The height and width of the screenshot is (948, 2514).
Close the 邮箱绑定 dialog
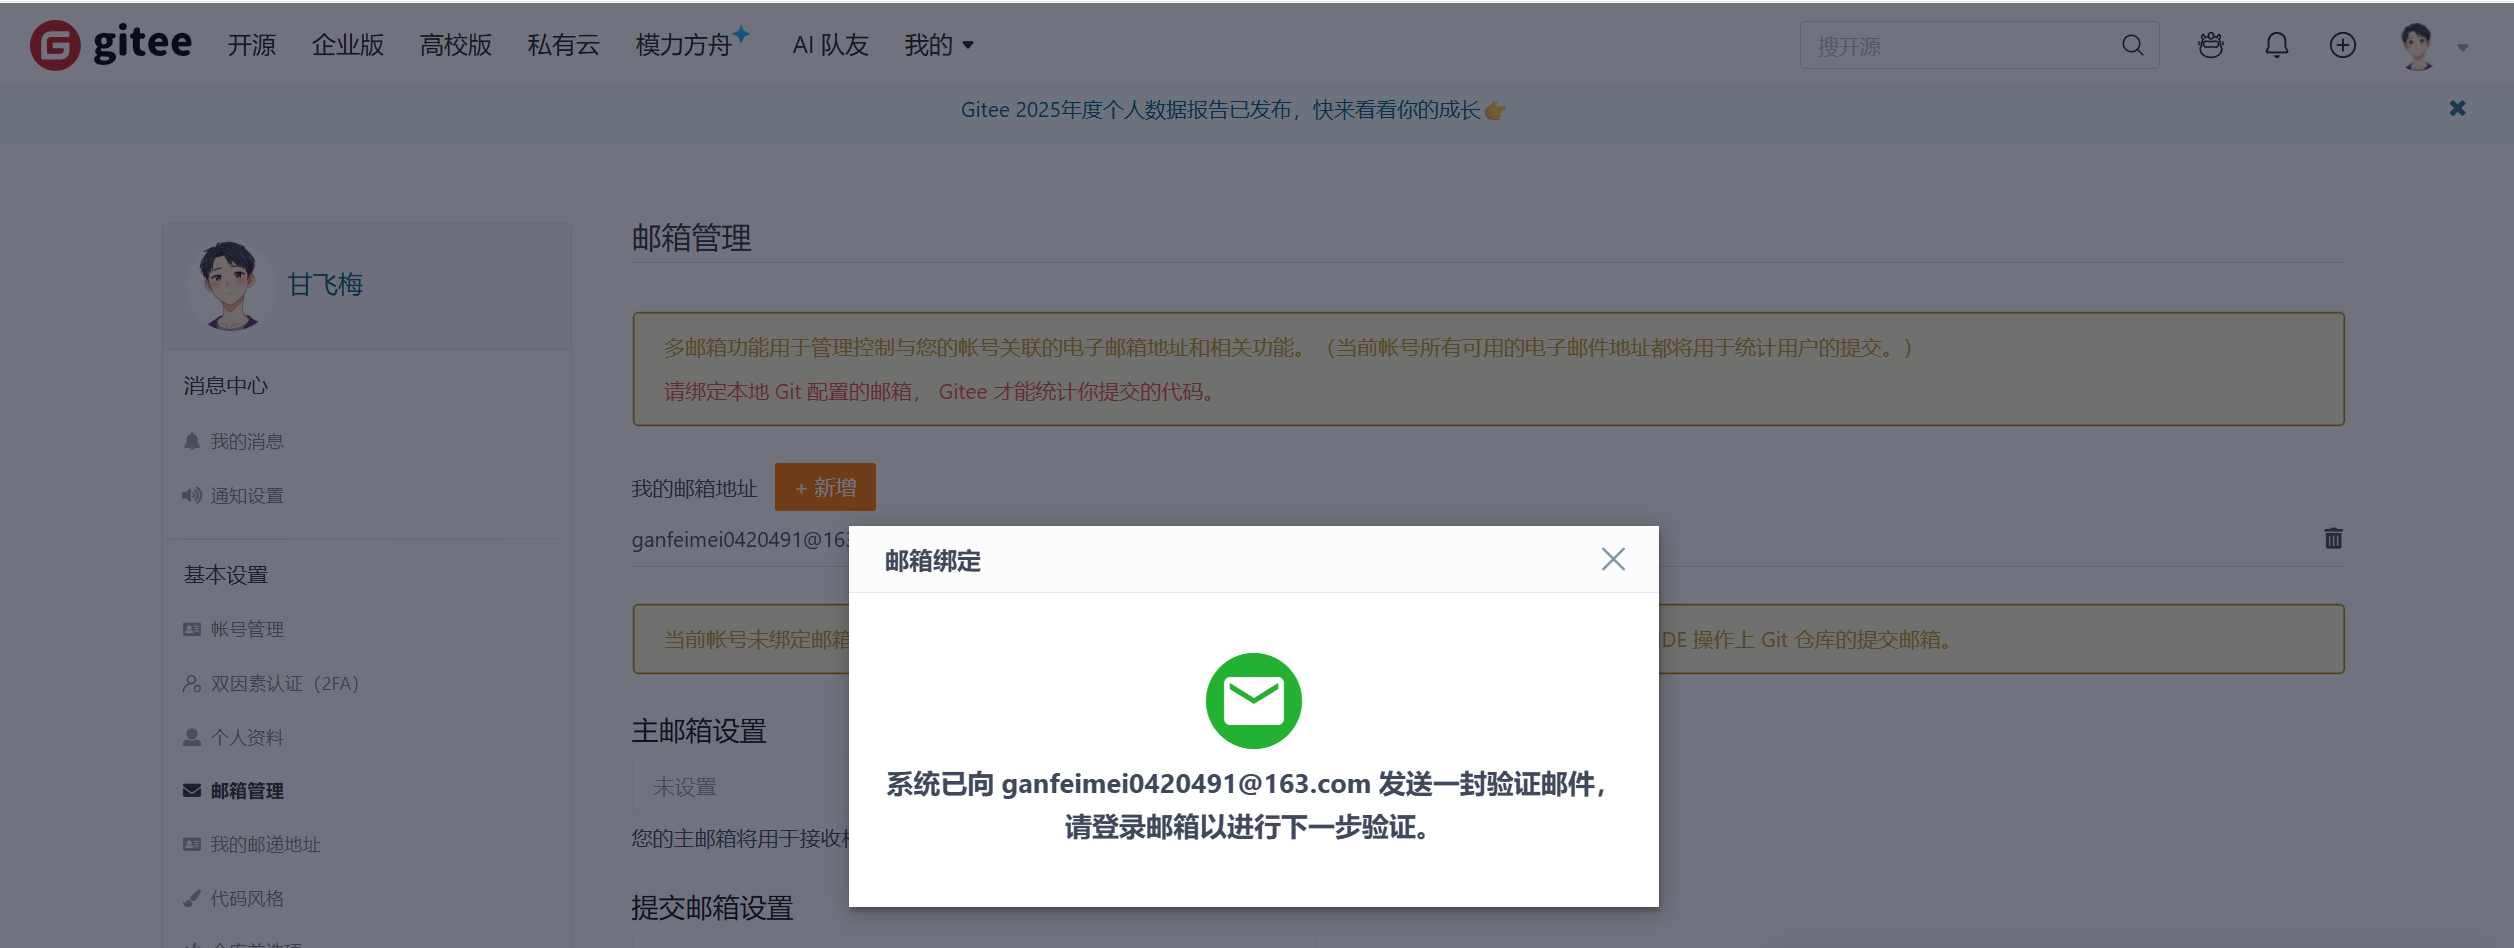(1612, 559)
